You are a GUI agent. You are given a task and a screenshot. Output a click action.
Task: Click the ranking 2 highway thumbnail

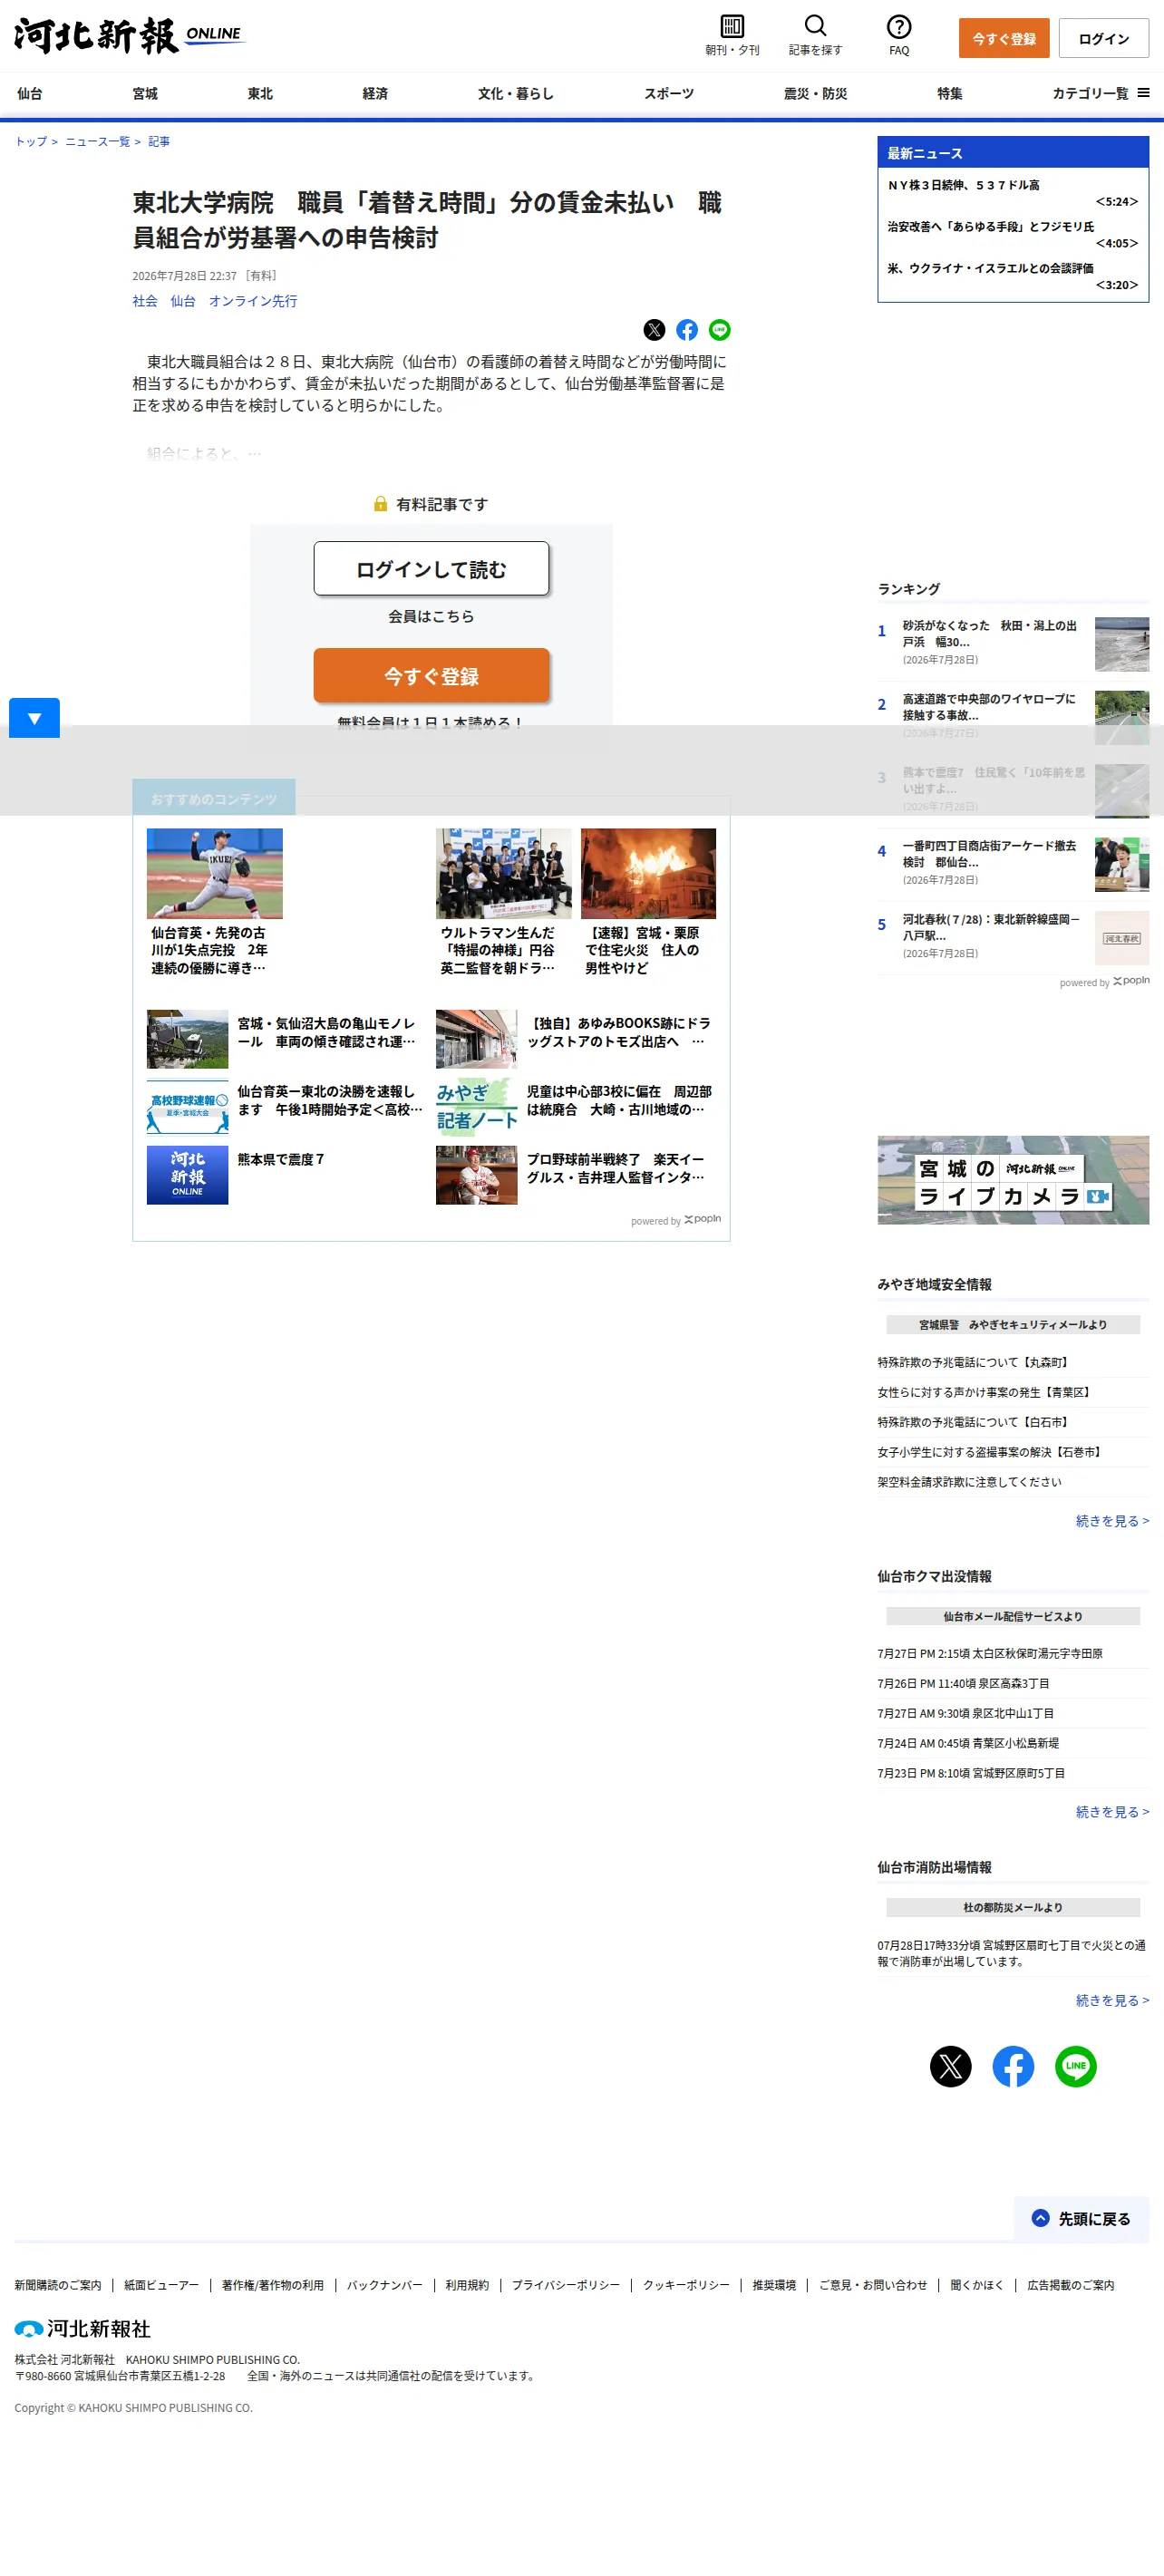(1122, 717)
